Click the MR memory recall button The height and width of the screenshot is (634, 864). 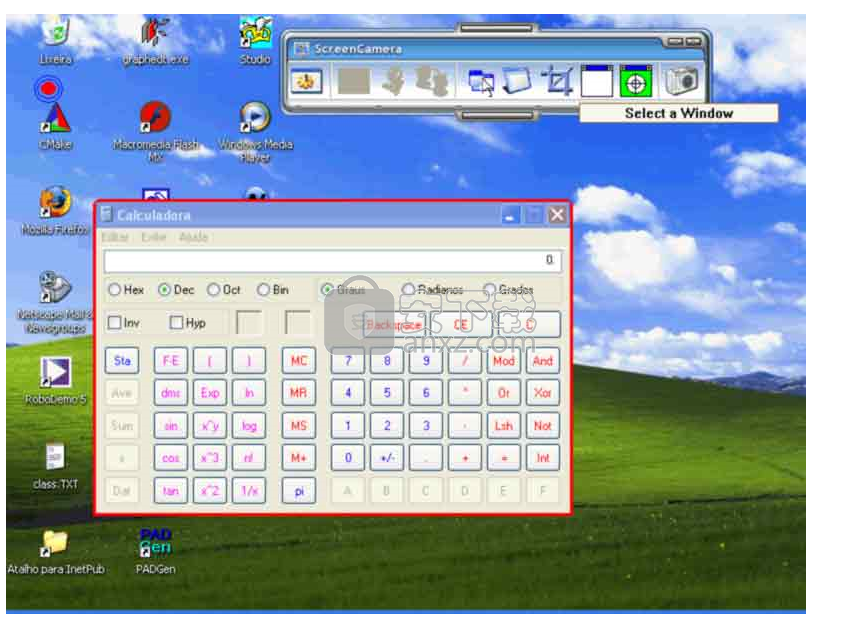coord(299,393)
